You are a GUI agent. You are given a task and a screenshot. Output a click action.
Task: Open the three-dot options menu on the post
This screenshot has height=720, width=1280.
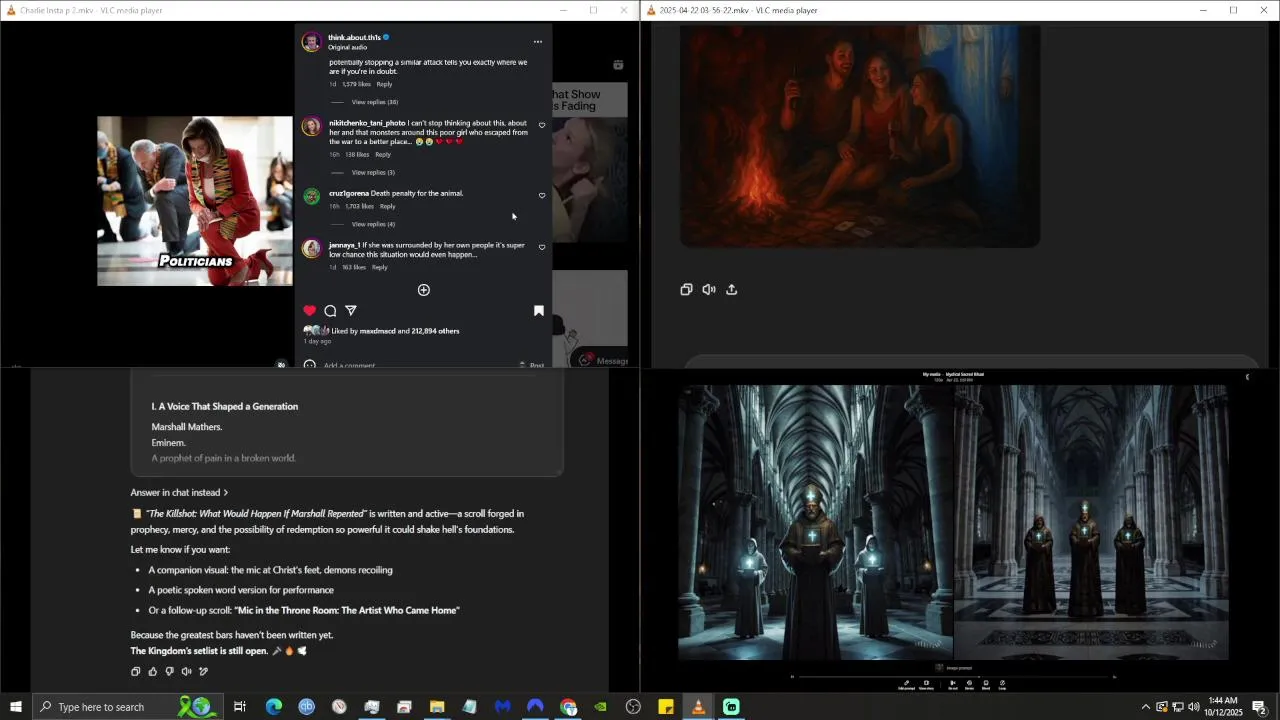(x=537, y=42)
